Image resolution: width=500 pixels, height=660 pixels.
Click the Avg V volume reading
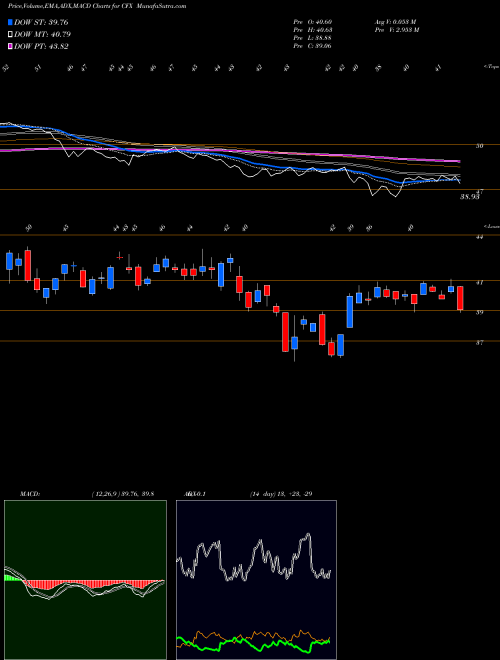tap(395, 21)
